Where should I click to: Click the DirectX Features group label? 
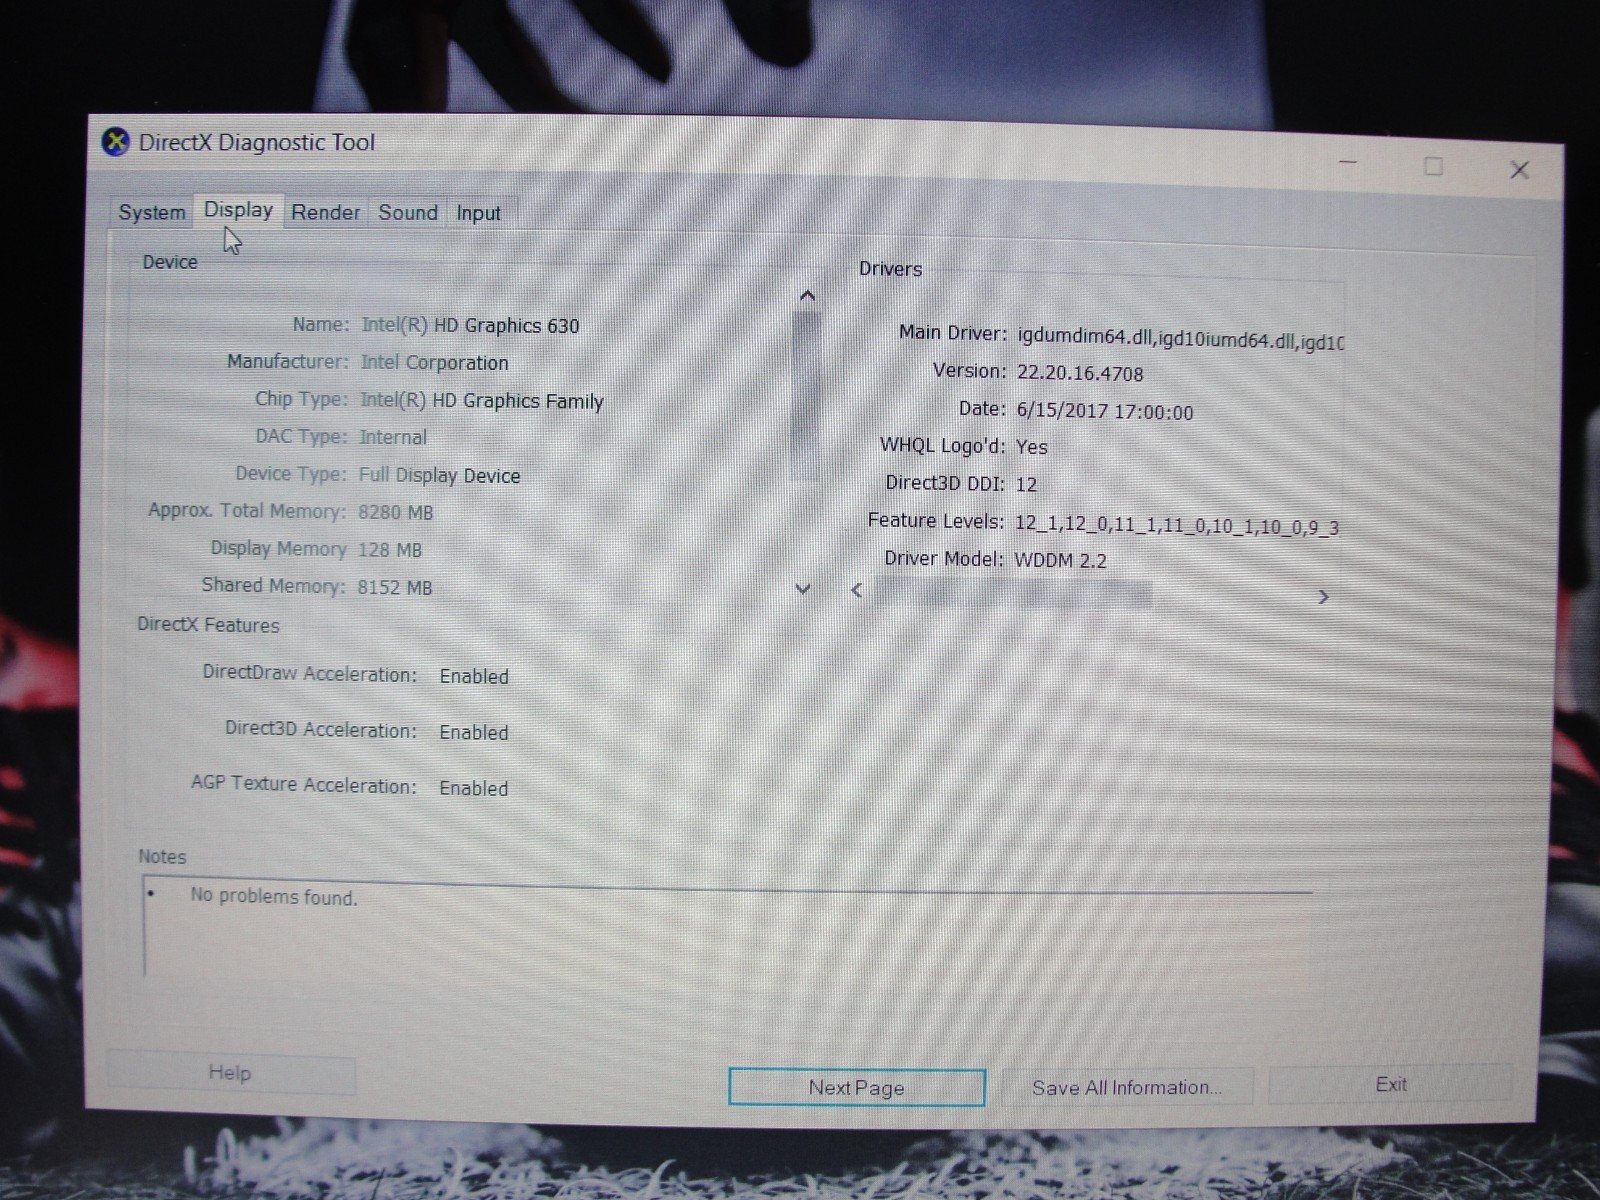tap(208, 625)
